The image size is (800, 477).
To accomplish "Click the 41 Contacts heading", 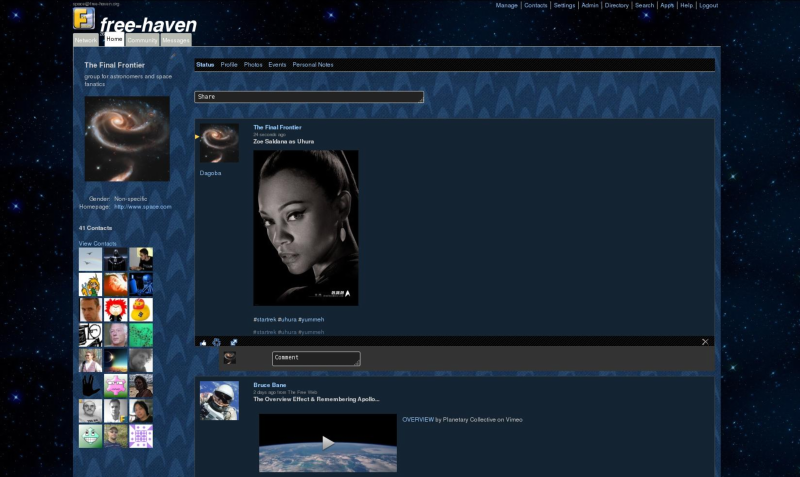I will tap(95, 228).
